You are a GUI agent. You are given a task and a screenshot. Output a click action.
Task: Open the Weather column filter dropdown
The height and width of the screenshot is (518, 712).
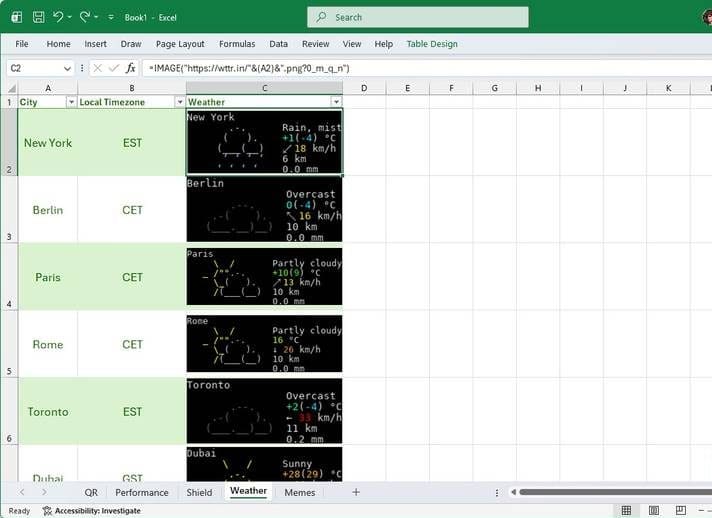point(336,102)
